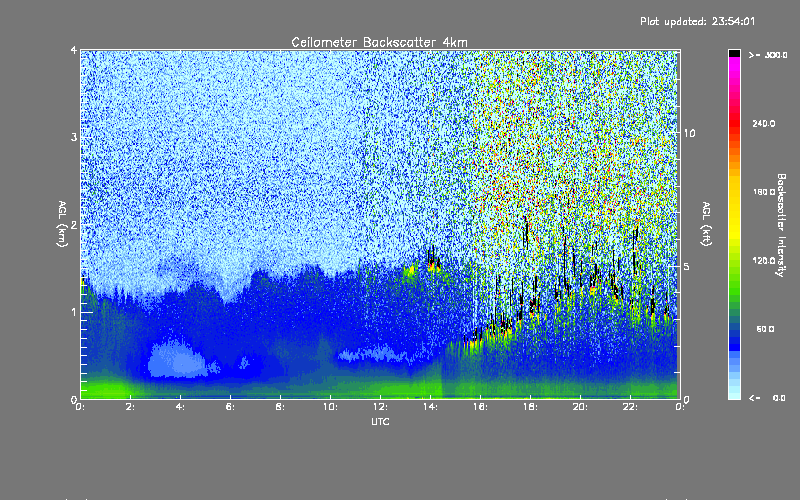Image resolution: width=800 pixels, height=500 pixels.
Task: Click the x-axis tick label '4:'
Action: pyautogui.click(x=181, y=407)
